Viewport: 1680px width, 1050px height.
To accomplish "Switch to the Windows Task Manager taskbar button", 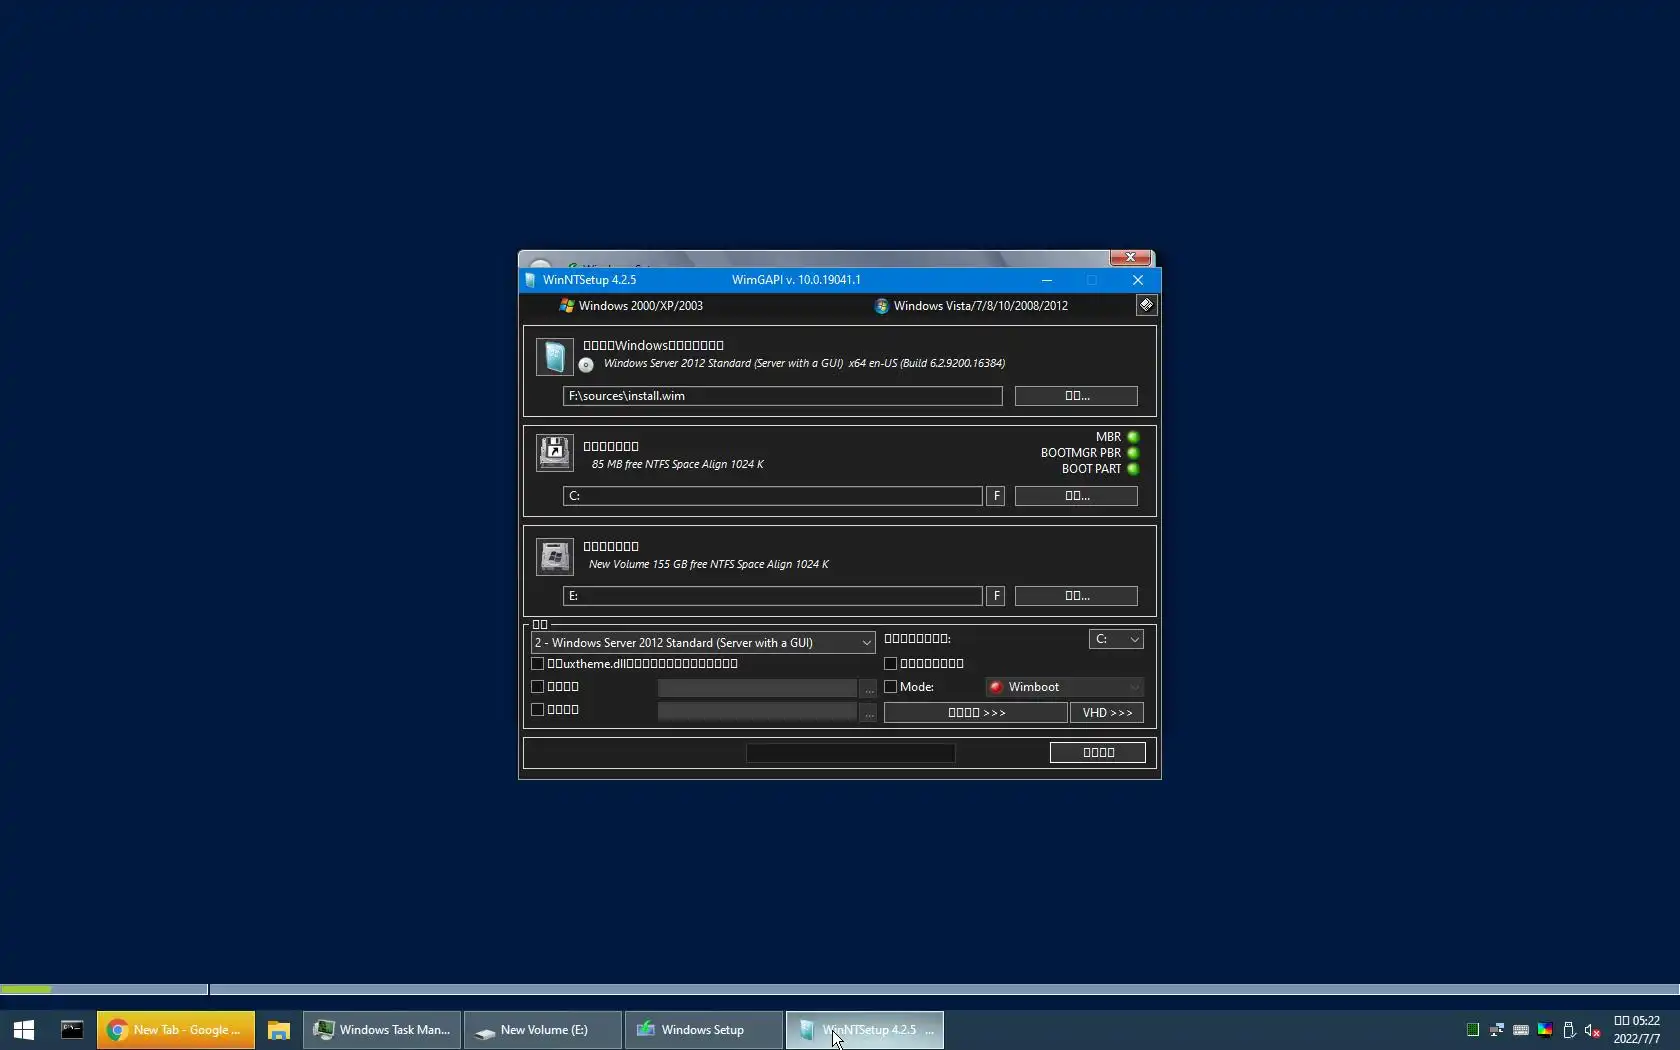I will (x=382, y=1030).
